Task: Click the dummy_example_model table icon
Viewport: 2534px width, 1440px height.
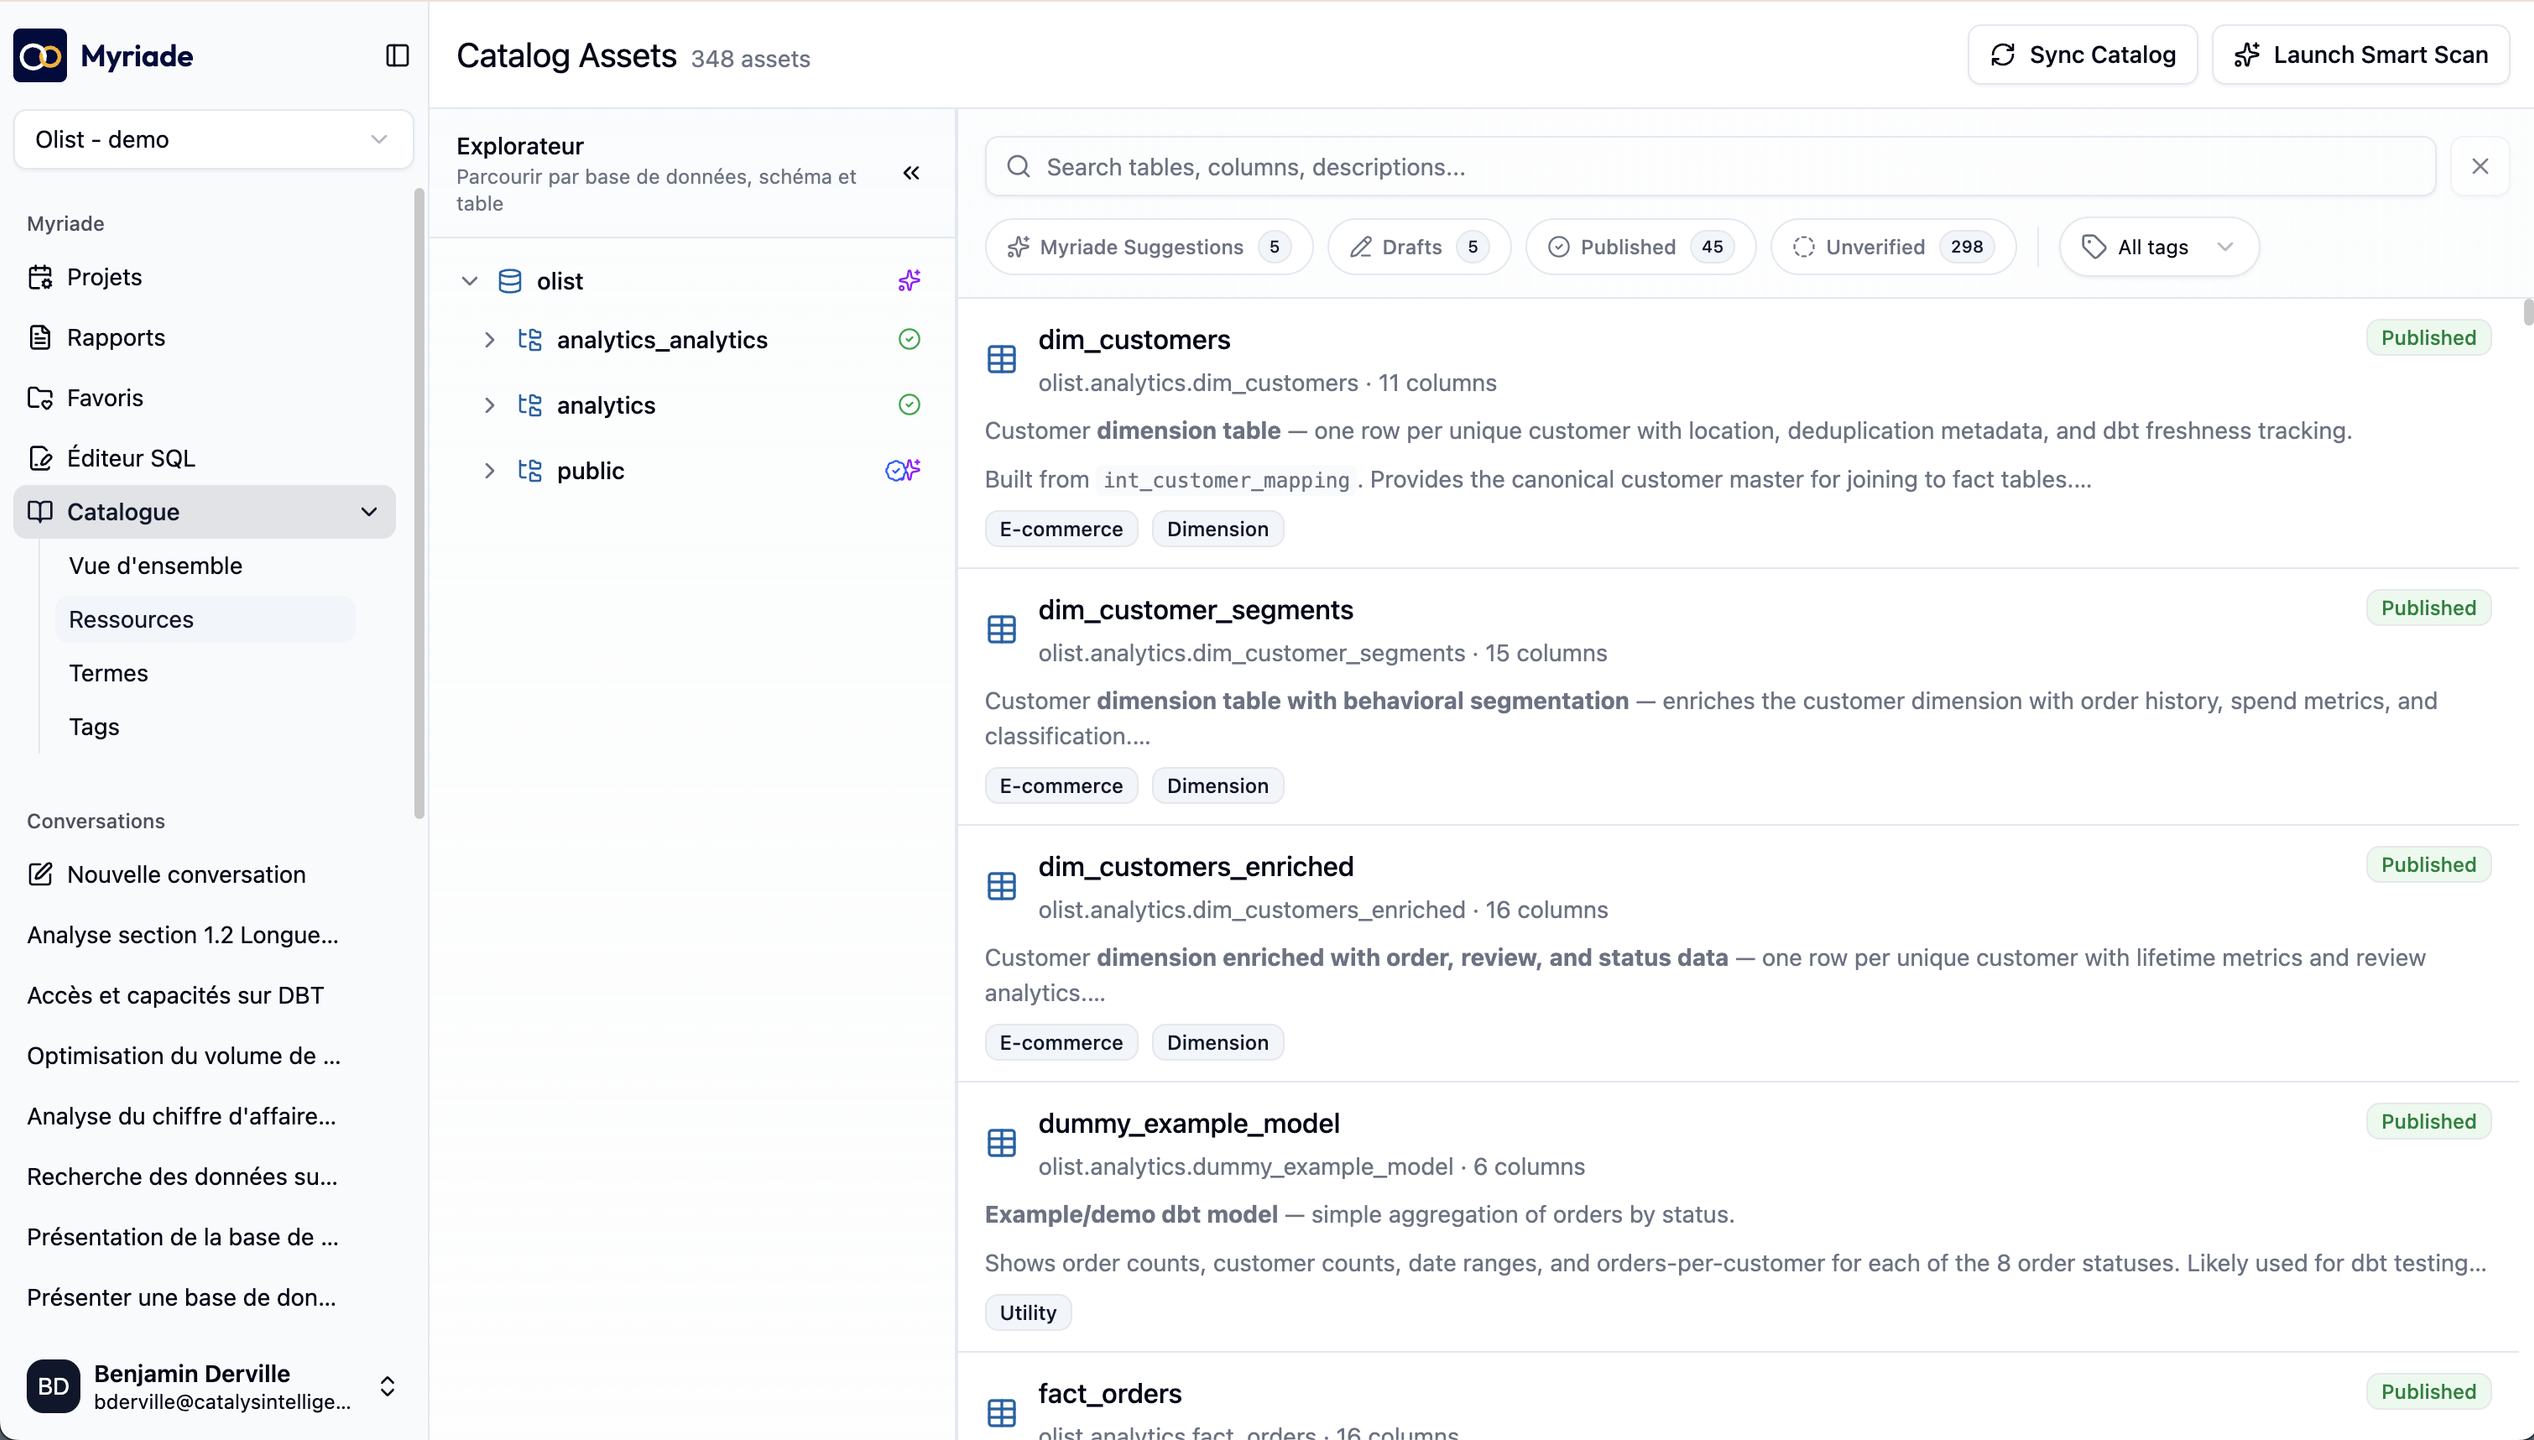Action: [x=1001, y=1143]
